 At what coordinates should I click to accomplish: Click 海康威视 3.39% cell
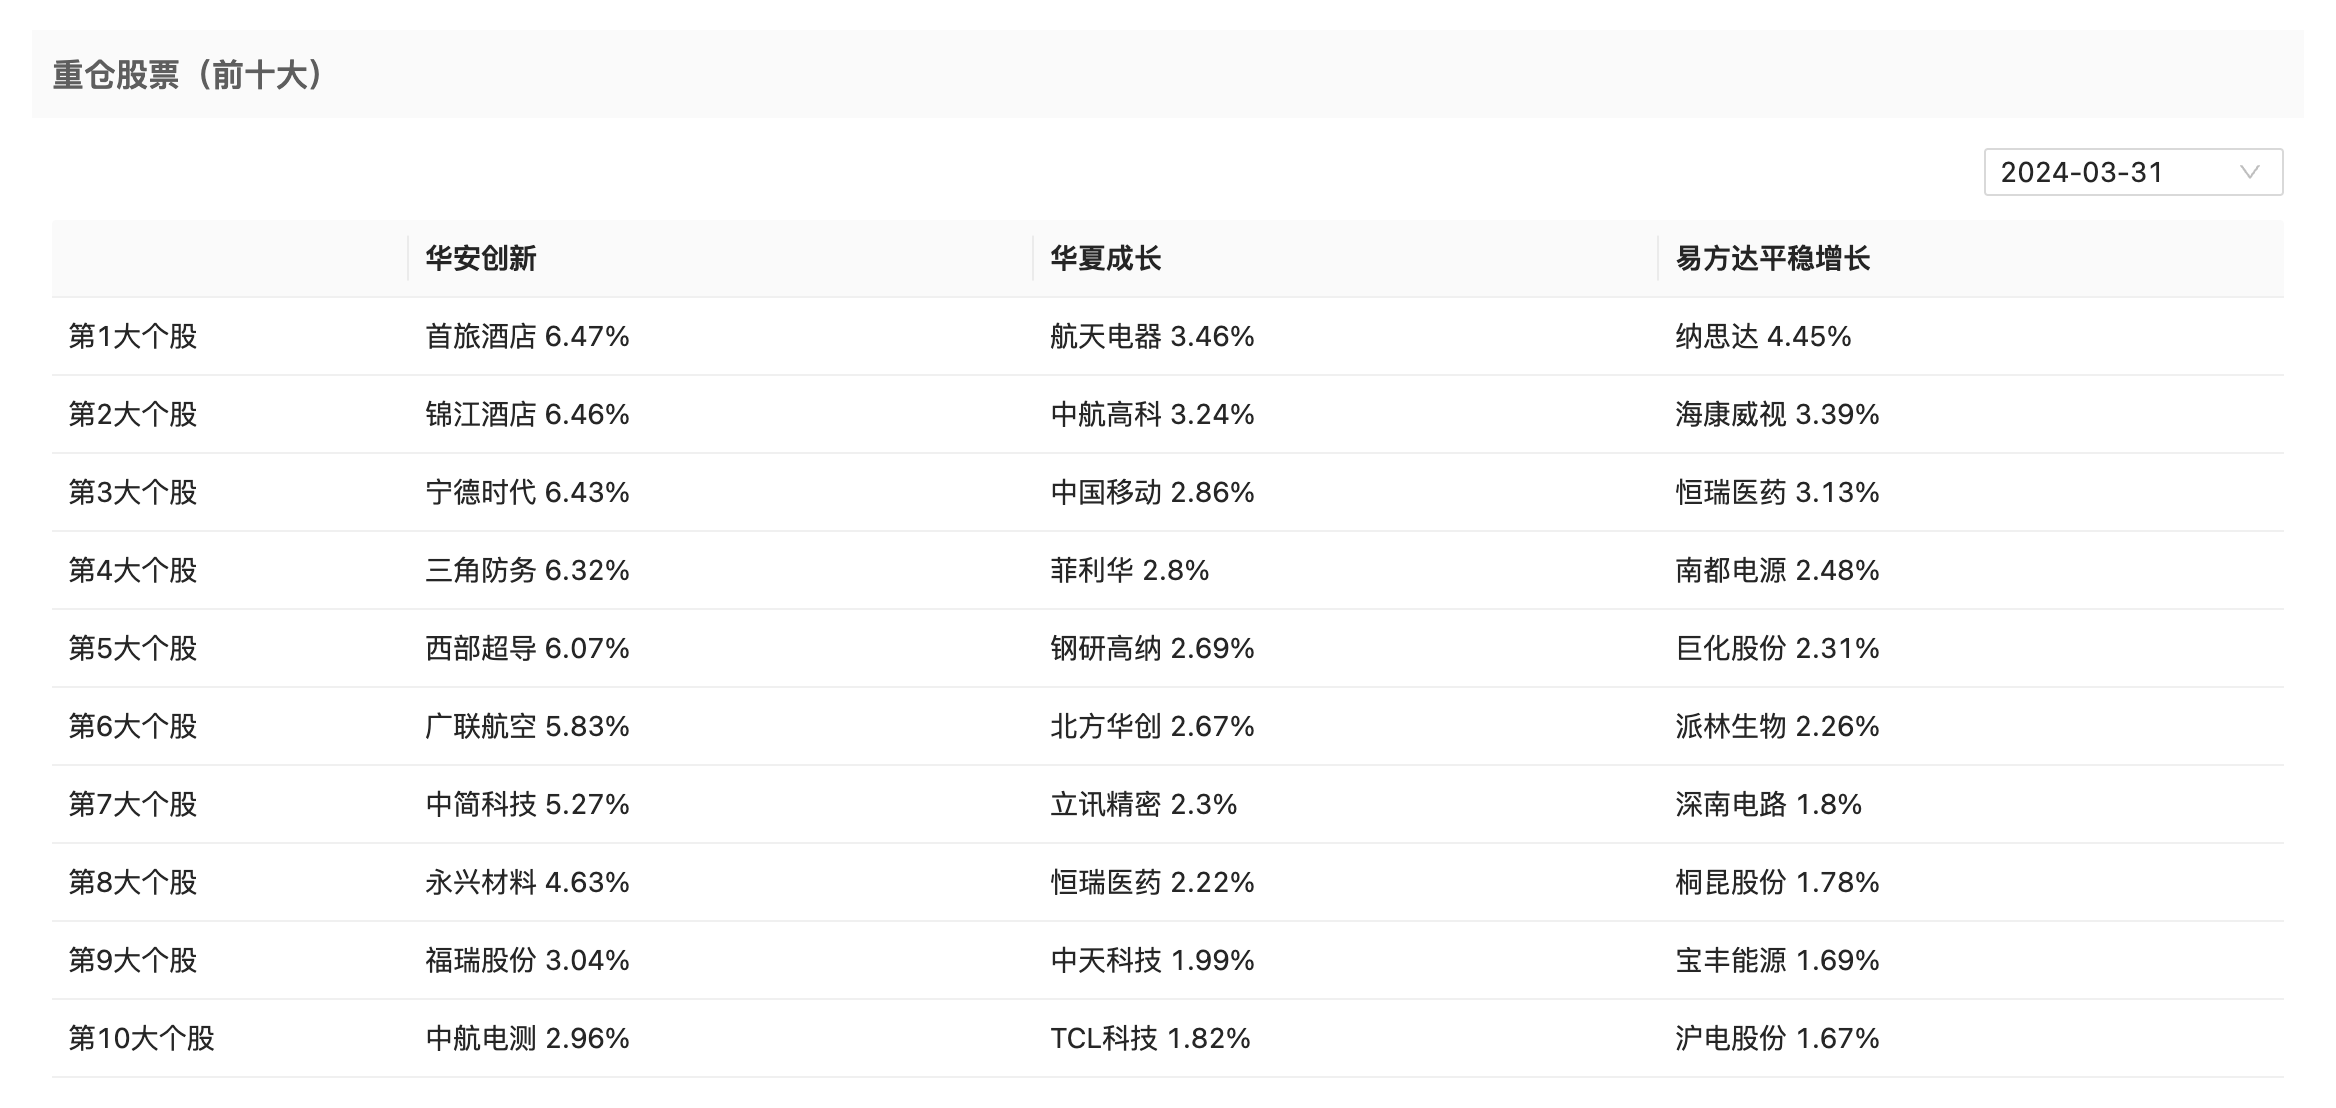(x=1777, y=415)
